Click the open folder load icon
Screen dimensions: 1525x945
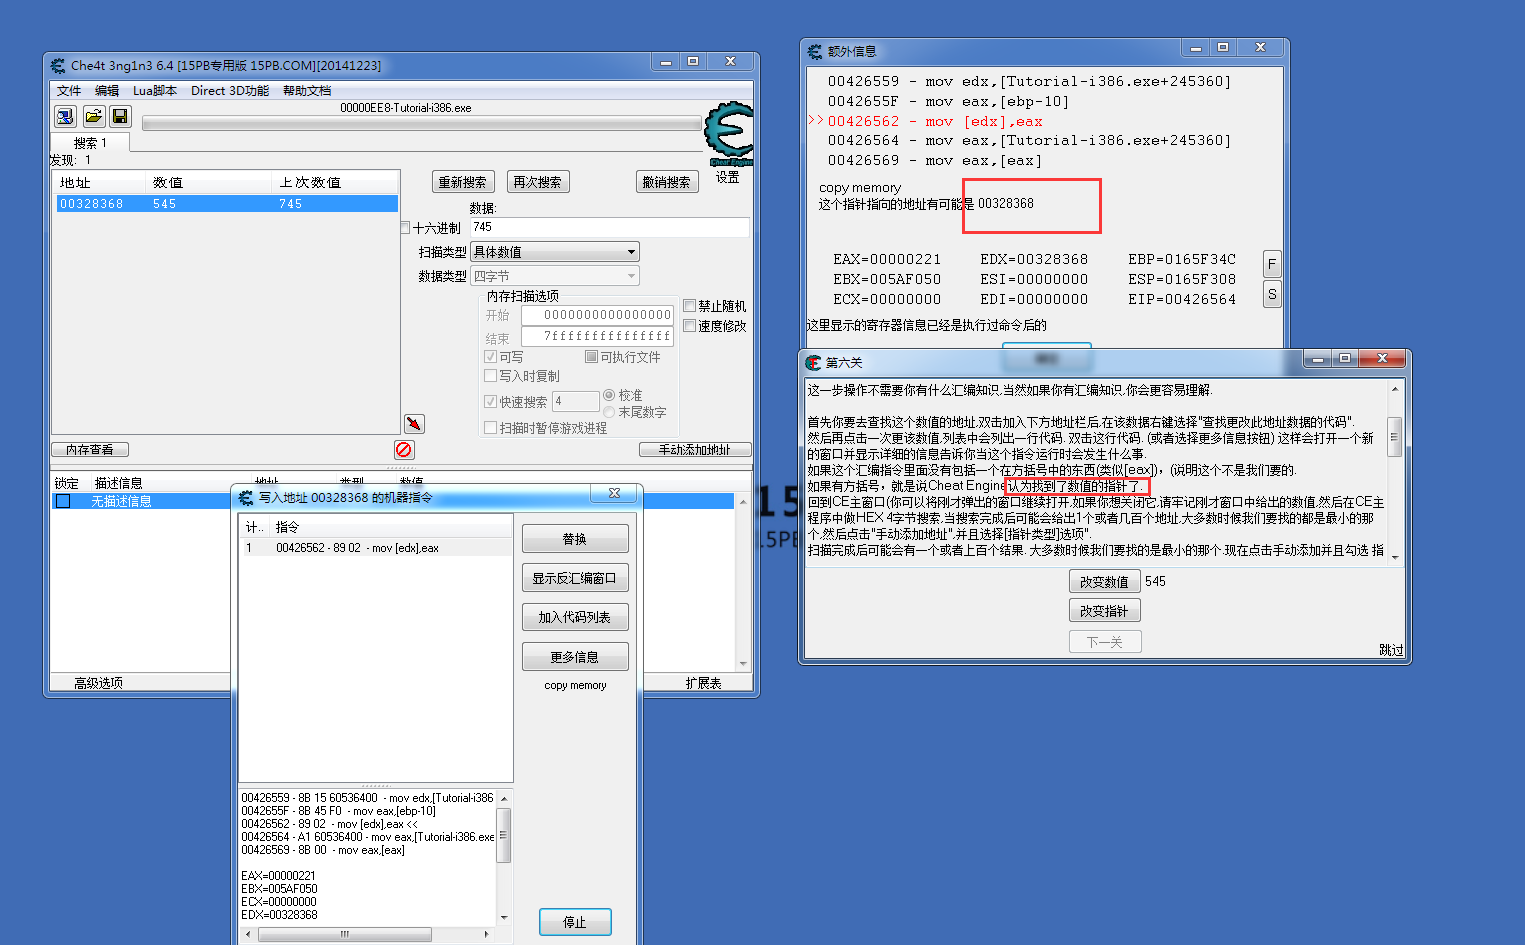click(x=93, y=117)
